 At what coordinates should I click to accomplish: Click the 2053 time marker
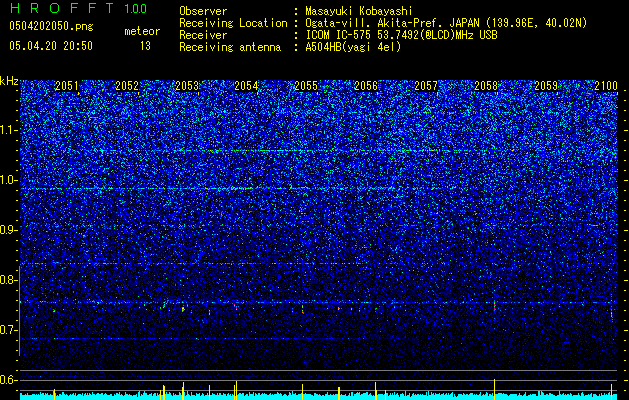187,86
